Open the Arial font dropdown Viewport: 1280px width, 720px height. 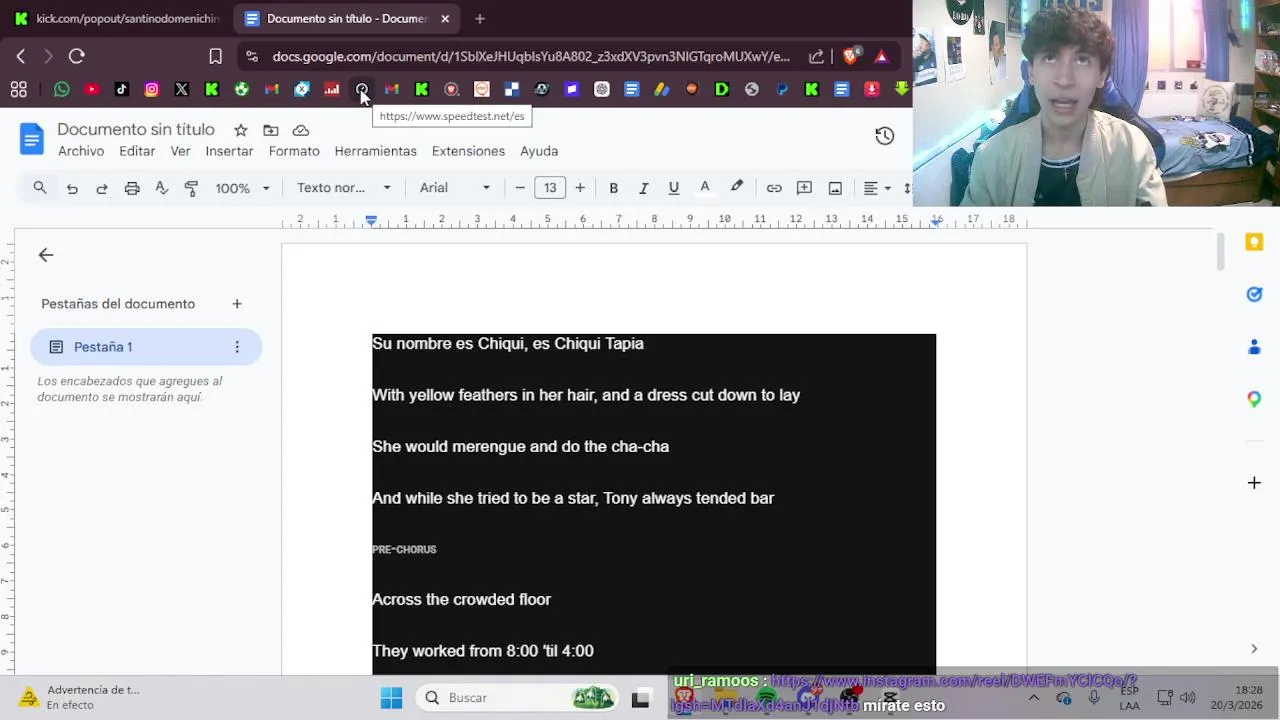tap(455, 188)
